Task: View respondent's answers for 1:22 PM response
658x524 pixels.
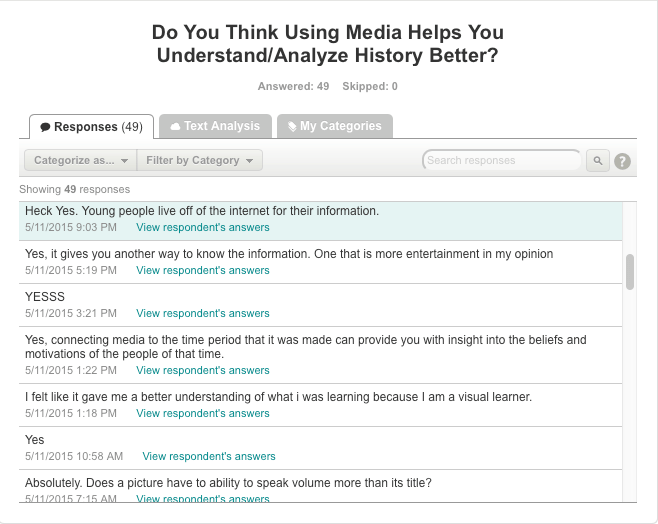Action: click(203, 370)
